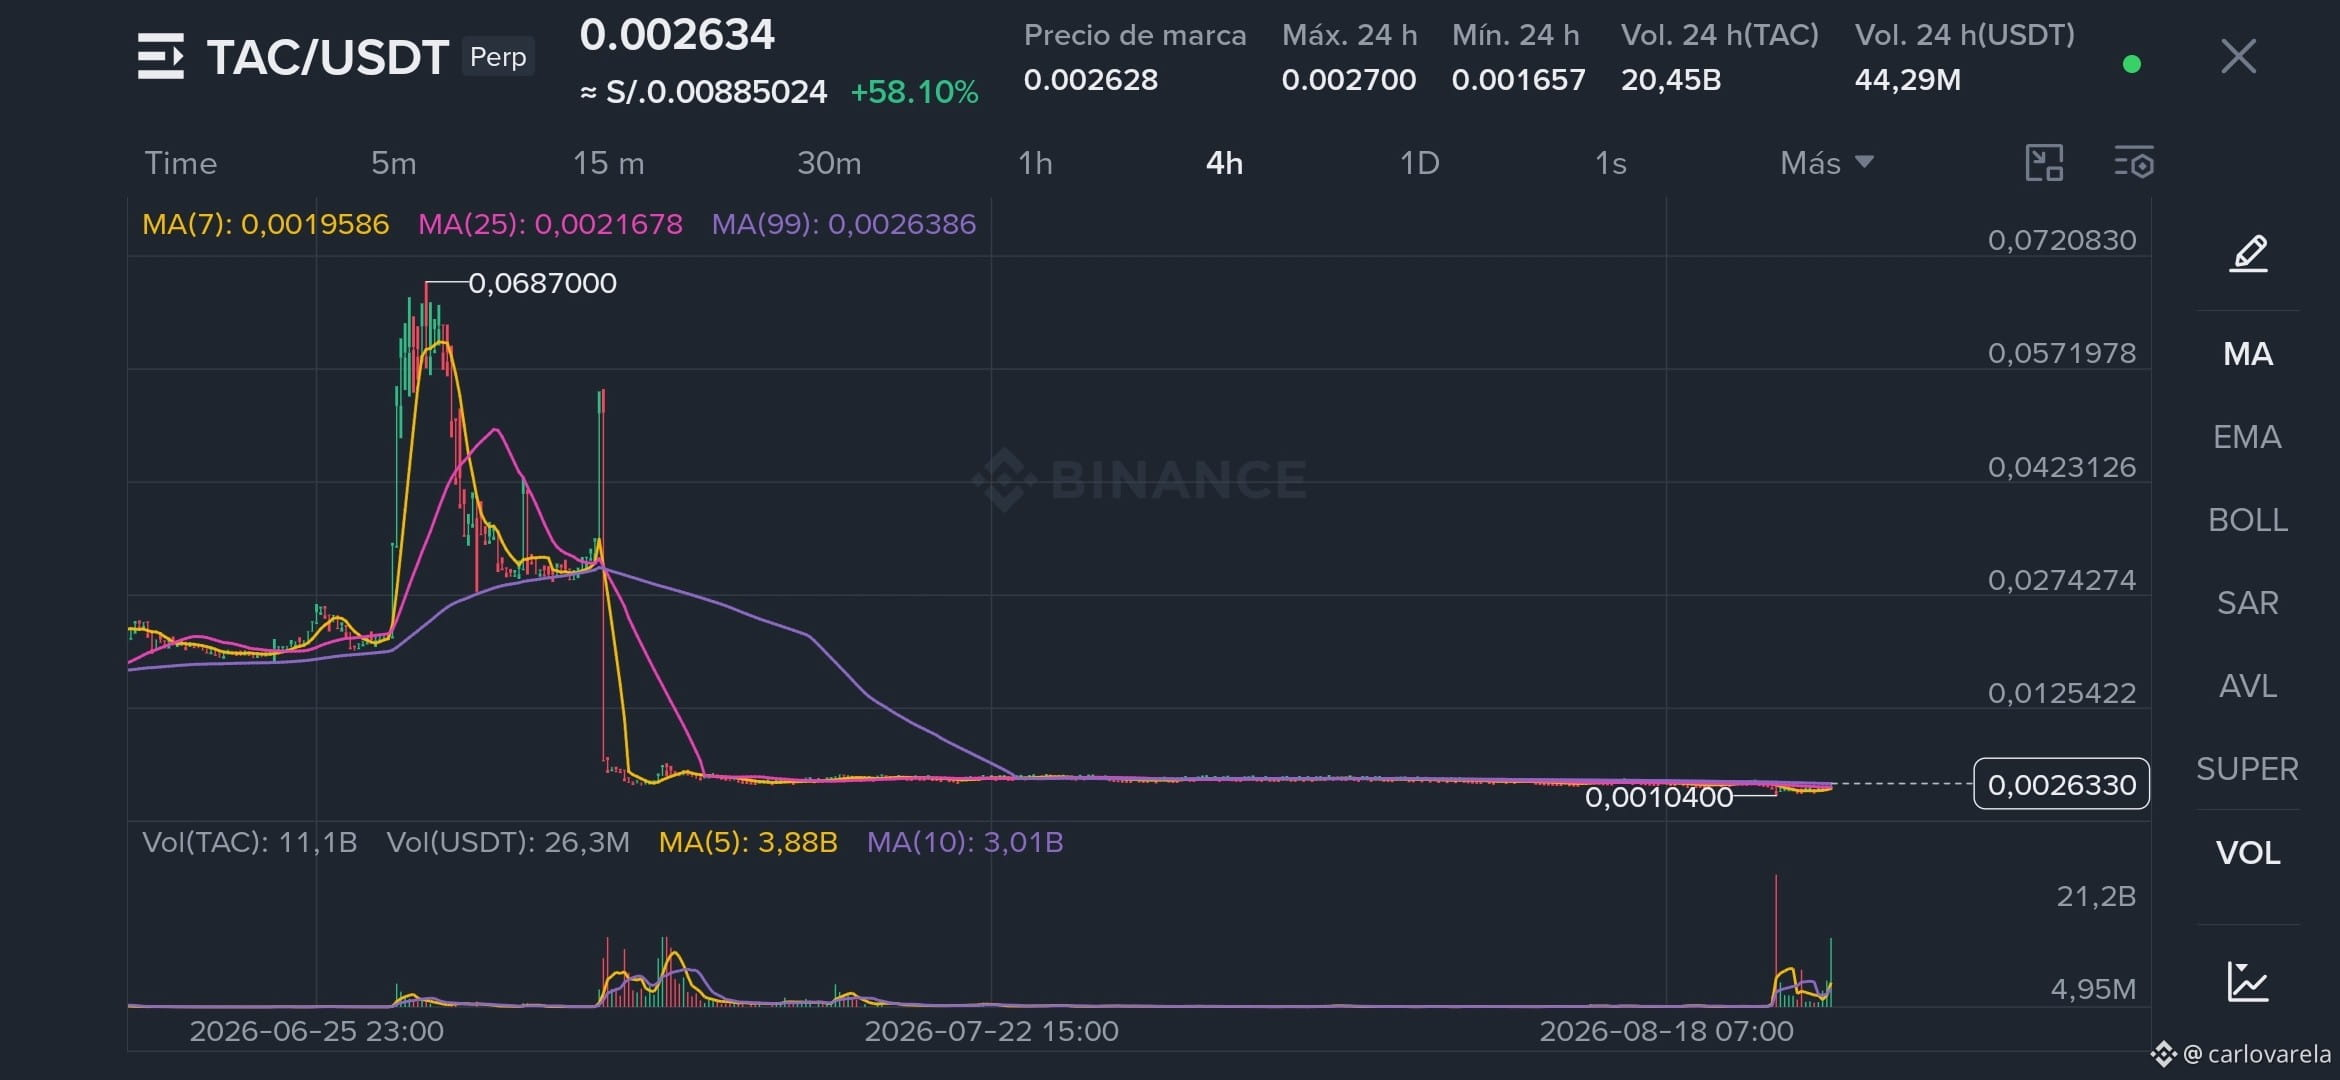Close the chart with the X button

(2238, 56)
